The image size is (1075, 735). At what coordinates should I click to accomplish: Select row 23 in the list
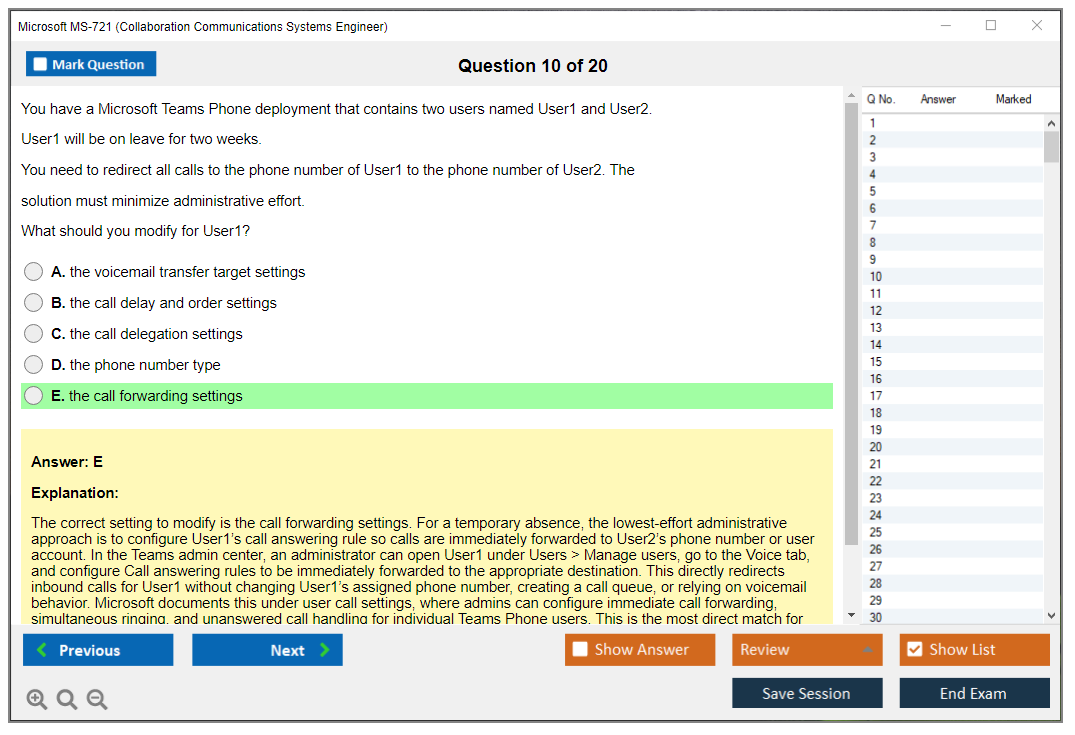[x=953, y=498]
